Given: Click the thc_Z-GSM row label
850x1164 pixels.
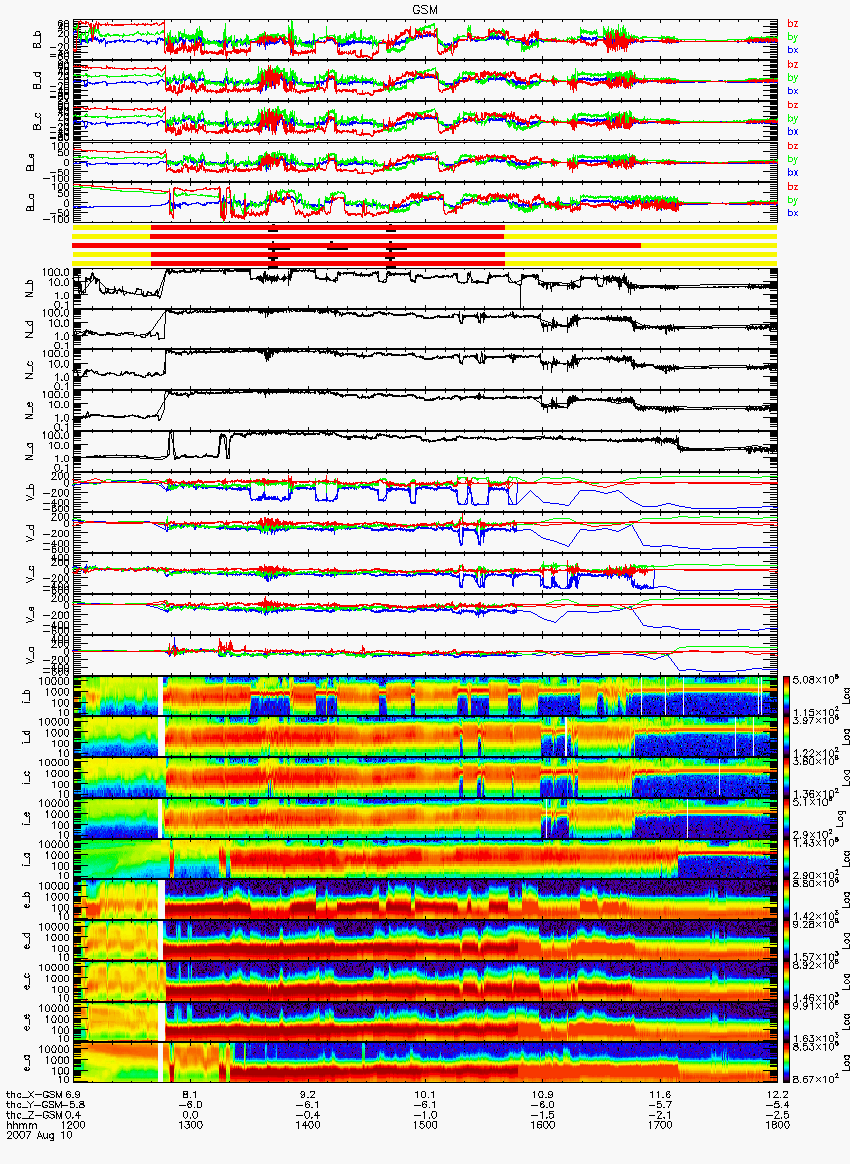Looking at the screenshot, I should point(34,1115).
